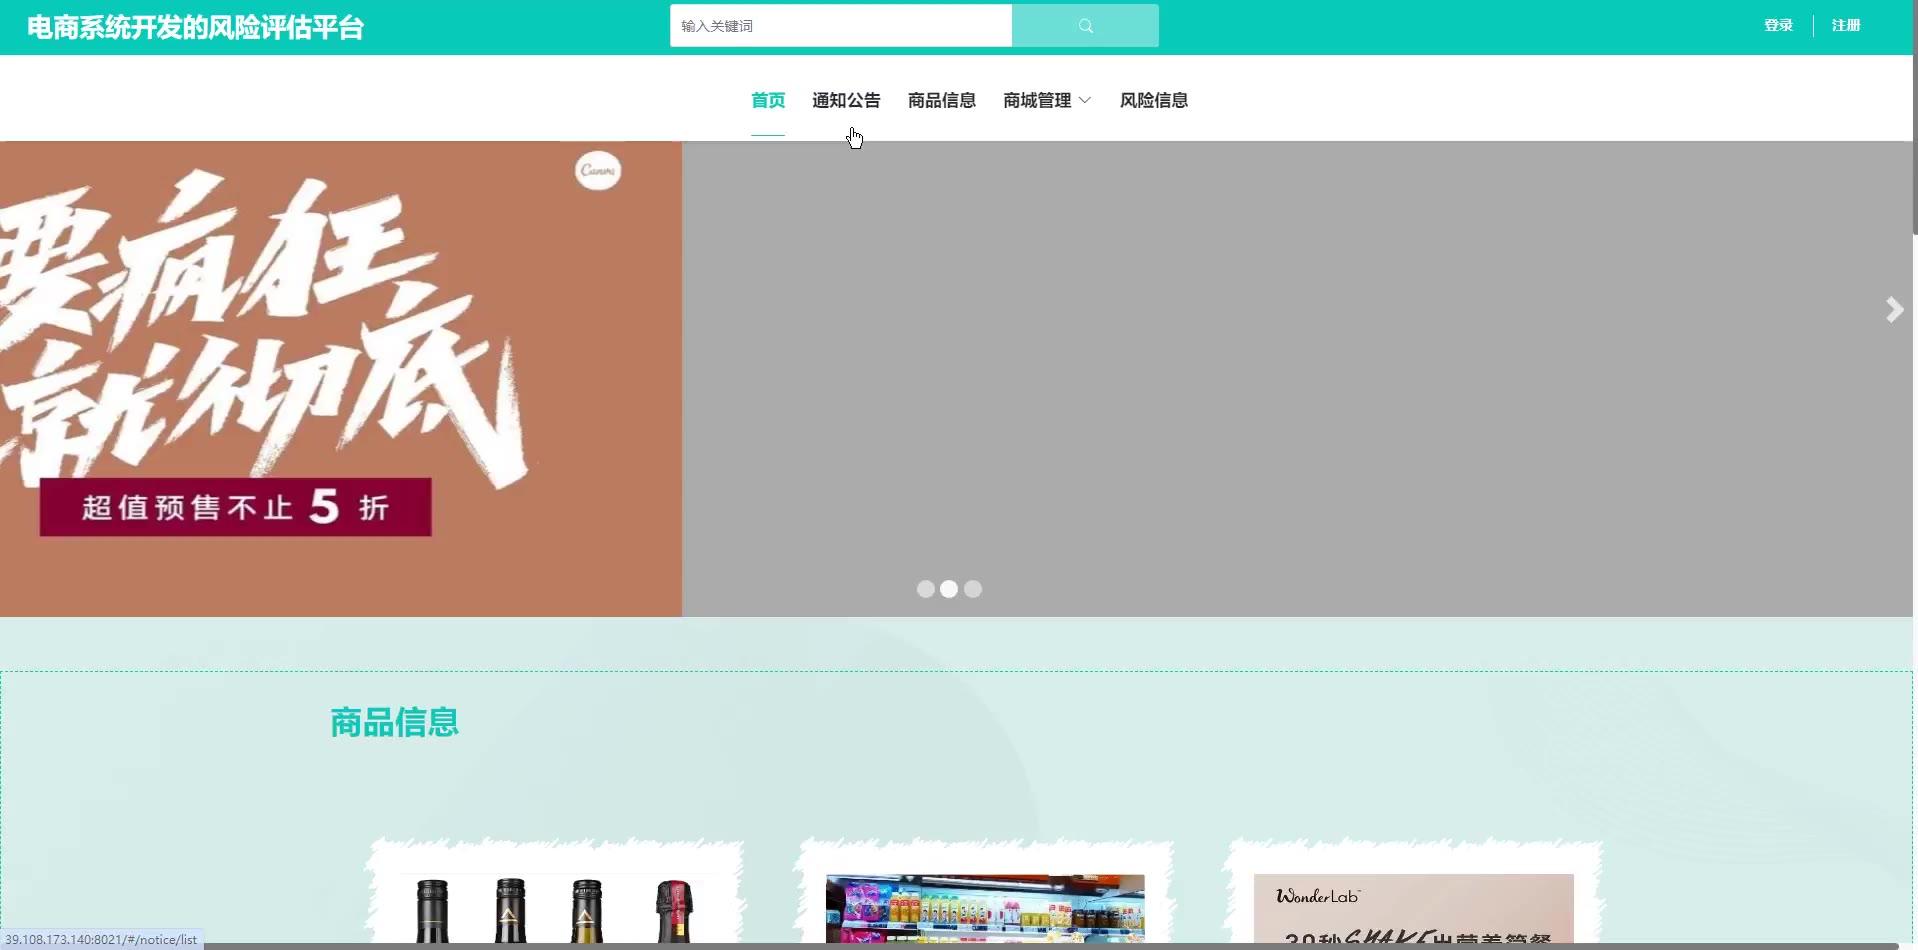Viewport: 1918px width, 950px height.
Task: Select the first carousel indicator dot
Action: (x=926, y=589)
